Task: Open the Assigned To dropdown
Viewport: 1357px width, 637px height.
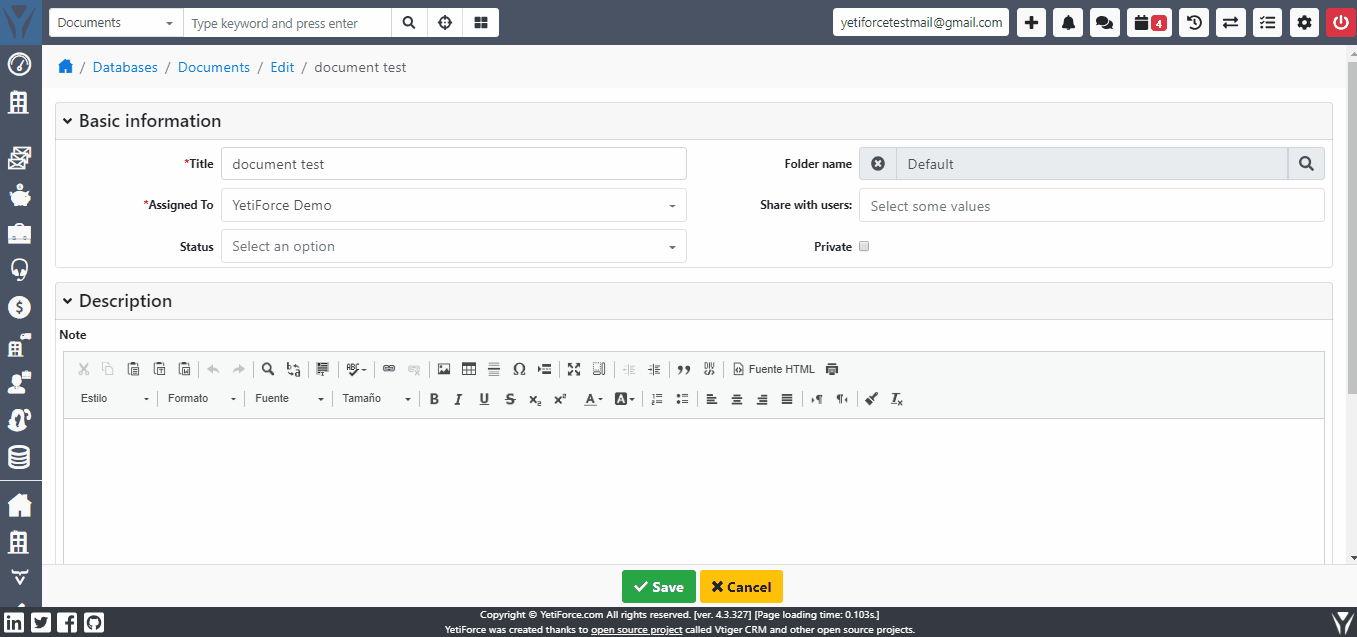Action: (x=454, y=205)
